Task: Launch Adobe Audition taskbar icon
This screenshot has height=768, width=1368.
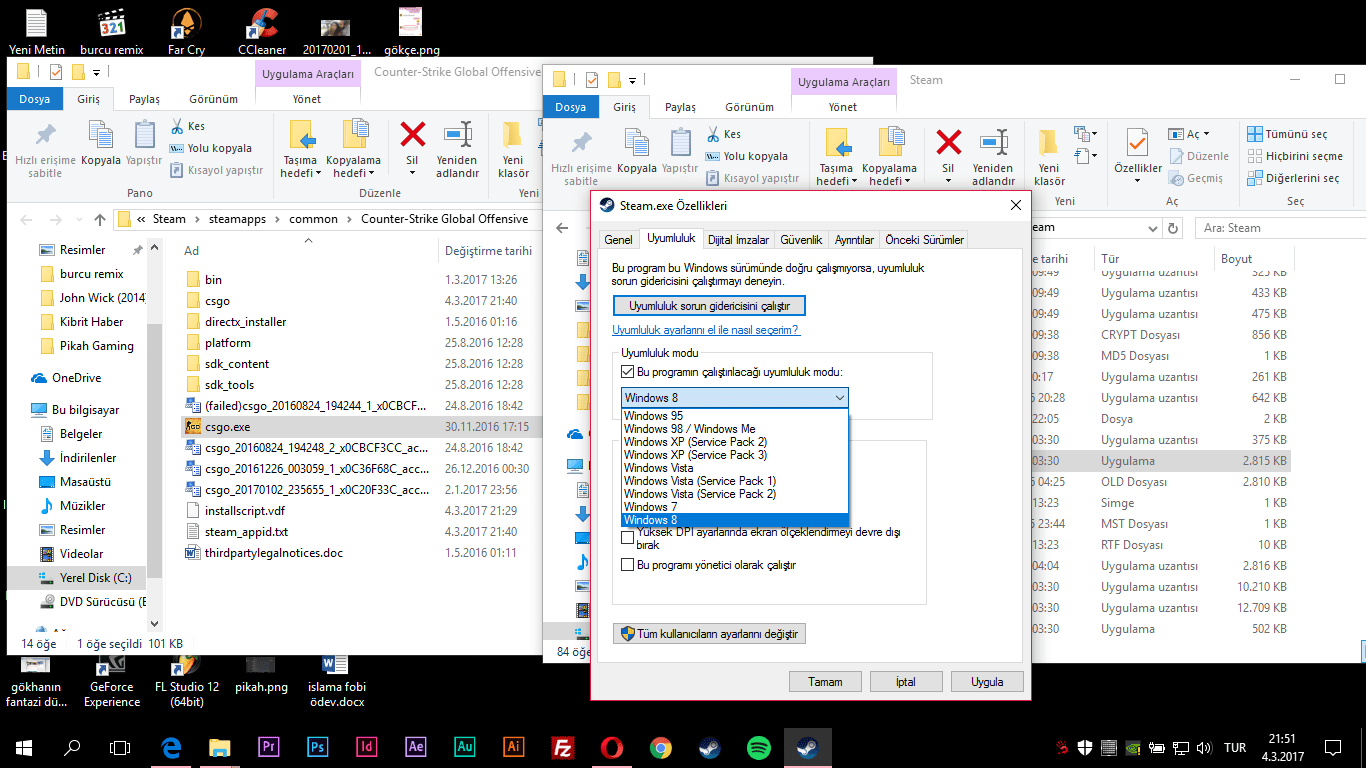Action: [x=465, y=747]
